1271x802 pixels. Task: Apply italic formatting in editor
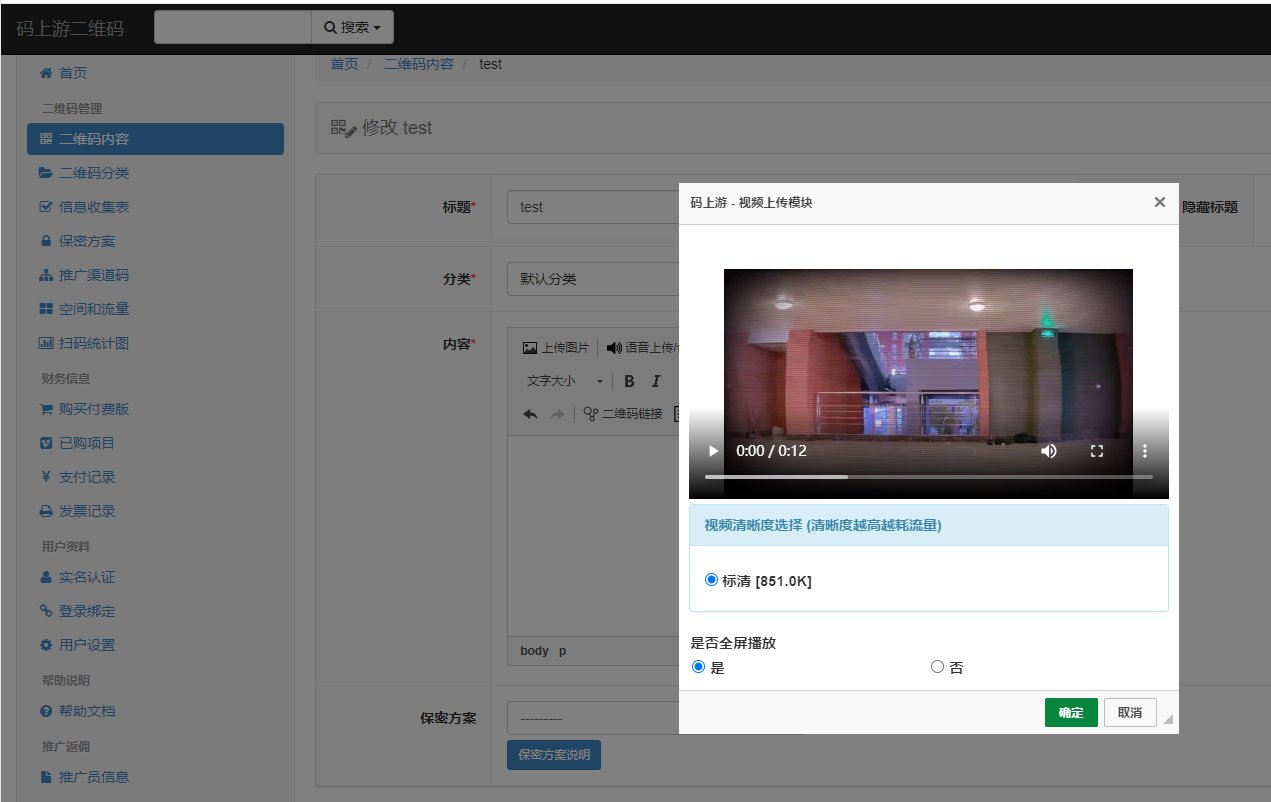(x=656, y=381)
